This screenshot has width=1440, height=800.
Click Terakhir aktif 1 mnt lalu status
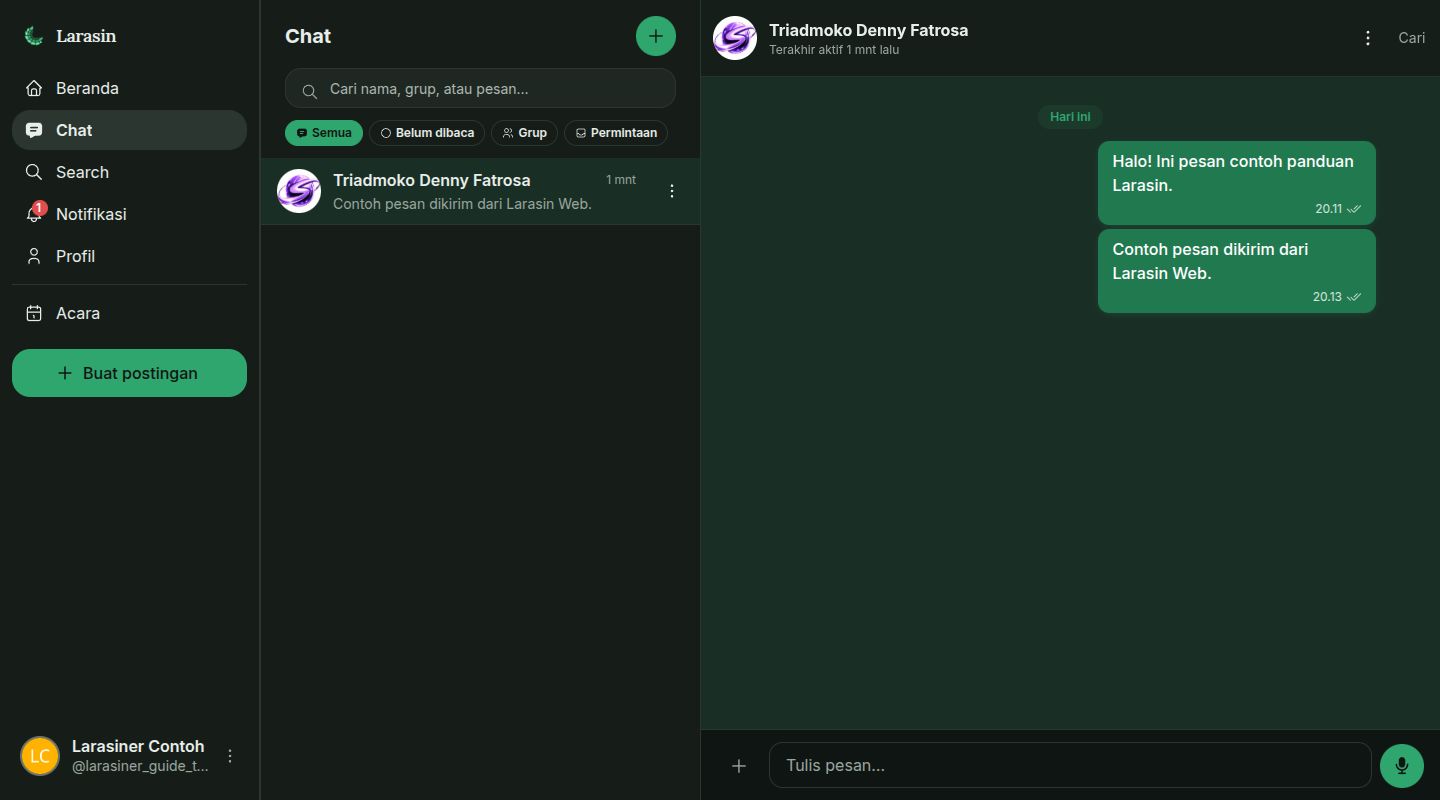[834, 50]
